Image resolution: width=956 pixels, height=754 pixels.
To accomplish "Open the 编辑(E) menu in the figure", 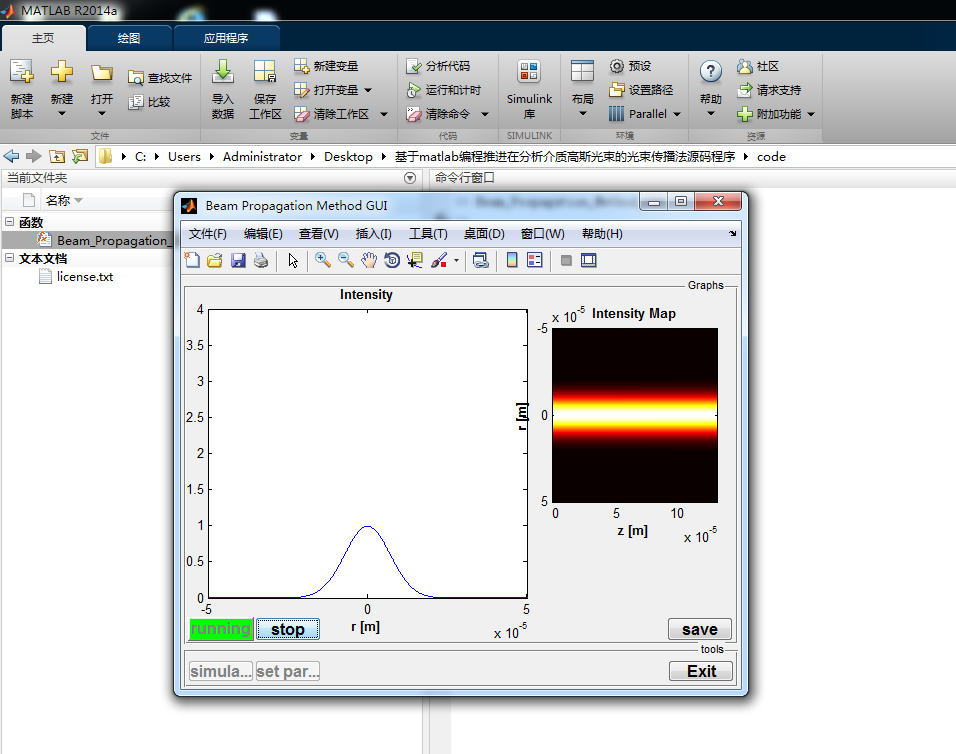I will point(263,234).
